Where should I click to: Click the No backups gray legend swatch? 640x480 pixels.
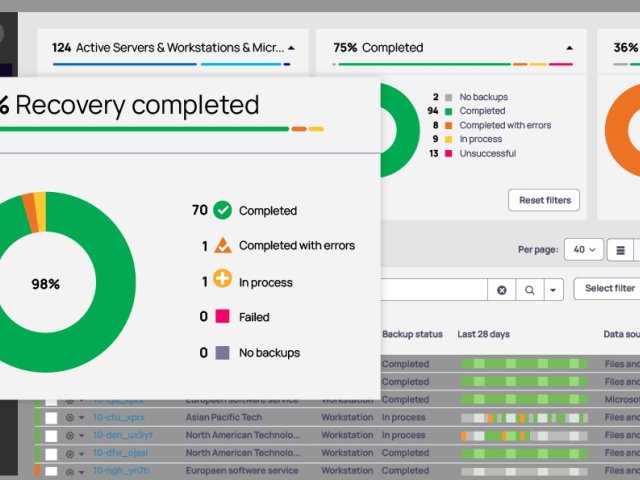click(448, 97)
